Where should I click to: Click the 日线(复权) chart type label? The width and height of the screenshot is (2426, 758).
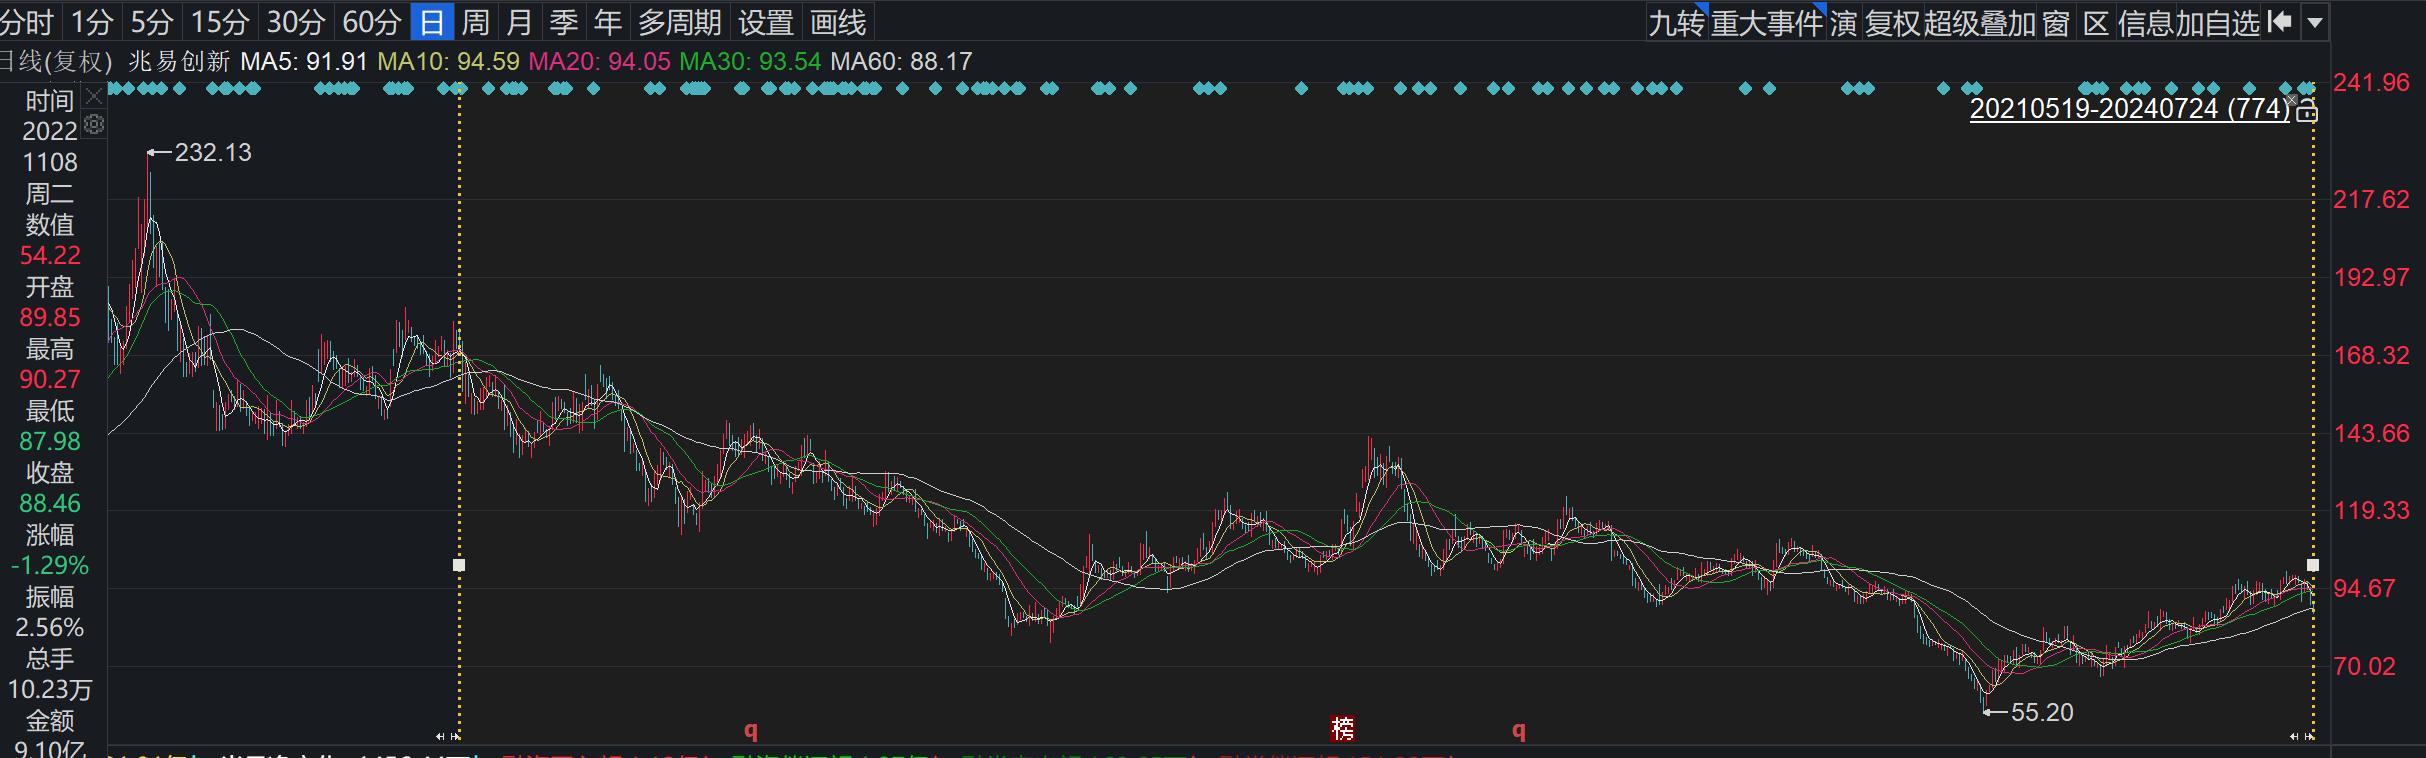pyautogui.click(x=55, y=62)
